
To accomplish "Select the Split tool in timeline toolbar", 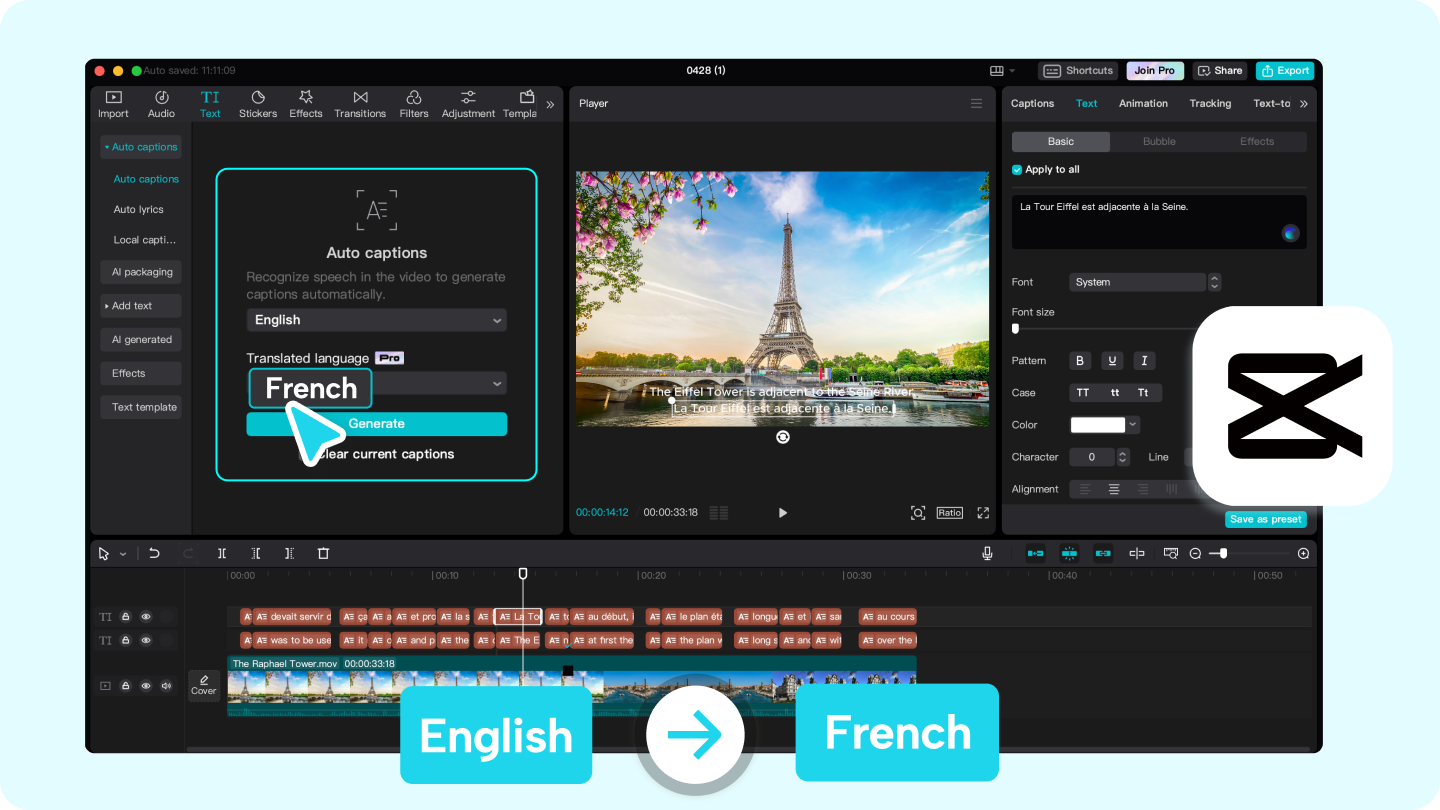I will 222,553.
